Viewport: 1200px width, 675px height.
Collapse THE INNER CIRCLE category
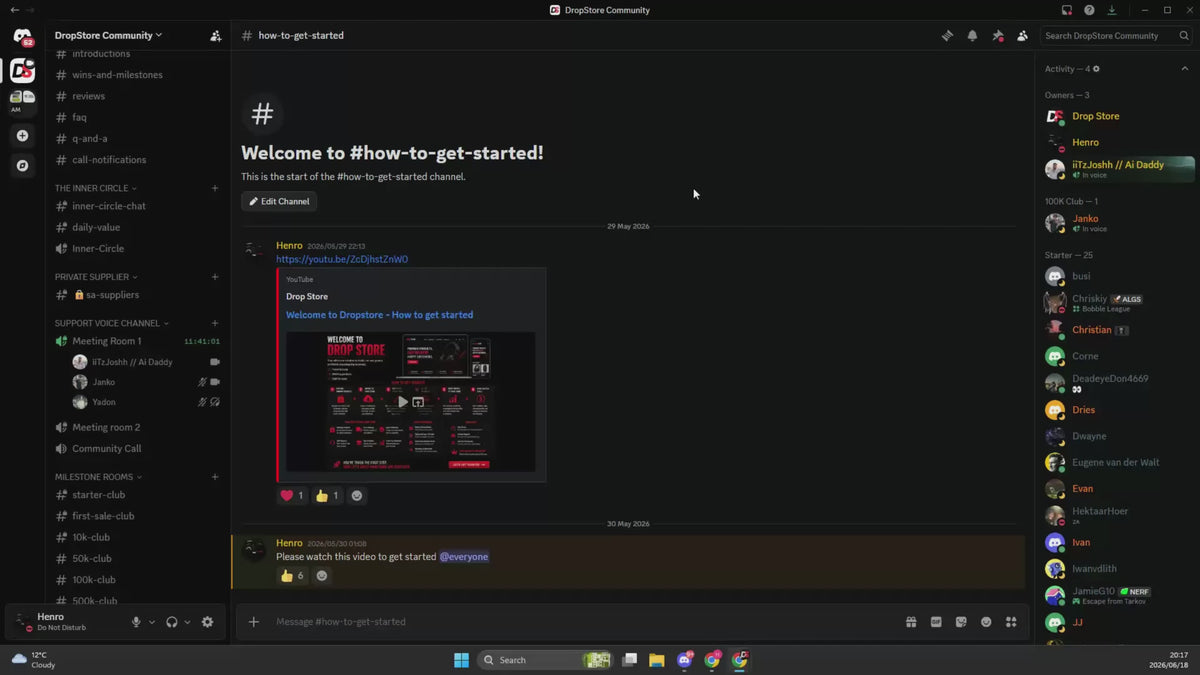[x=96, y=188]
